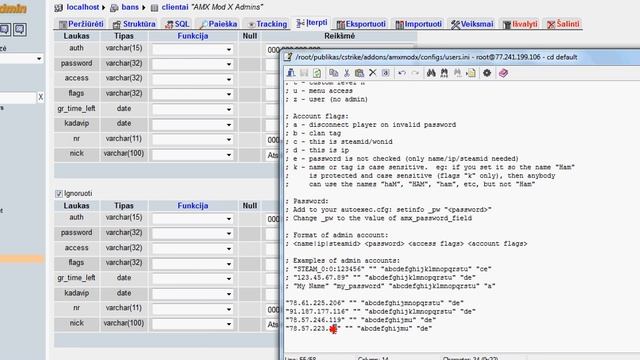Click the editor line starting "91.187.177.116"
This screenshot has width=640, height=360.
click(380, 311)
